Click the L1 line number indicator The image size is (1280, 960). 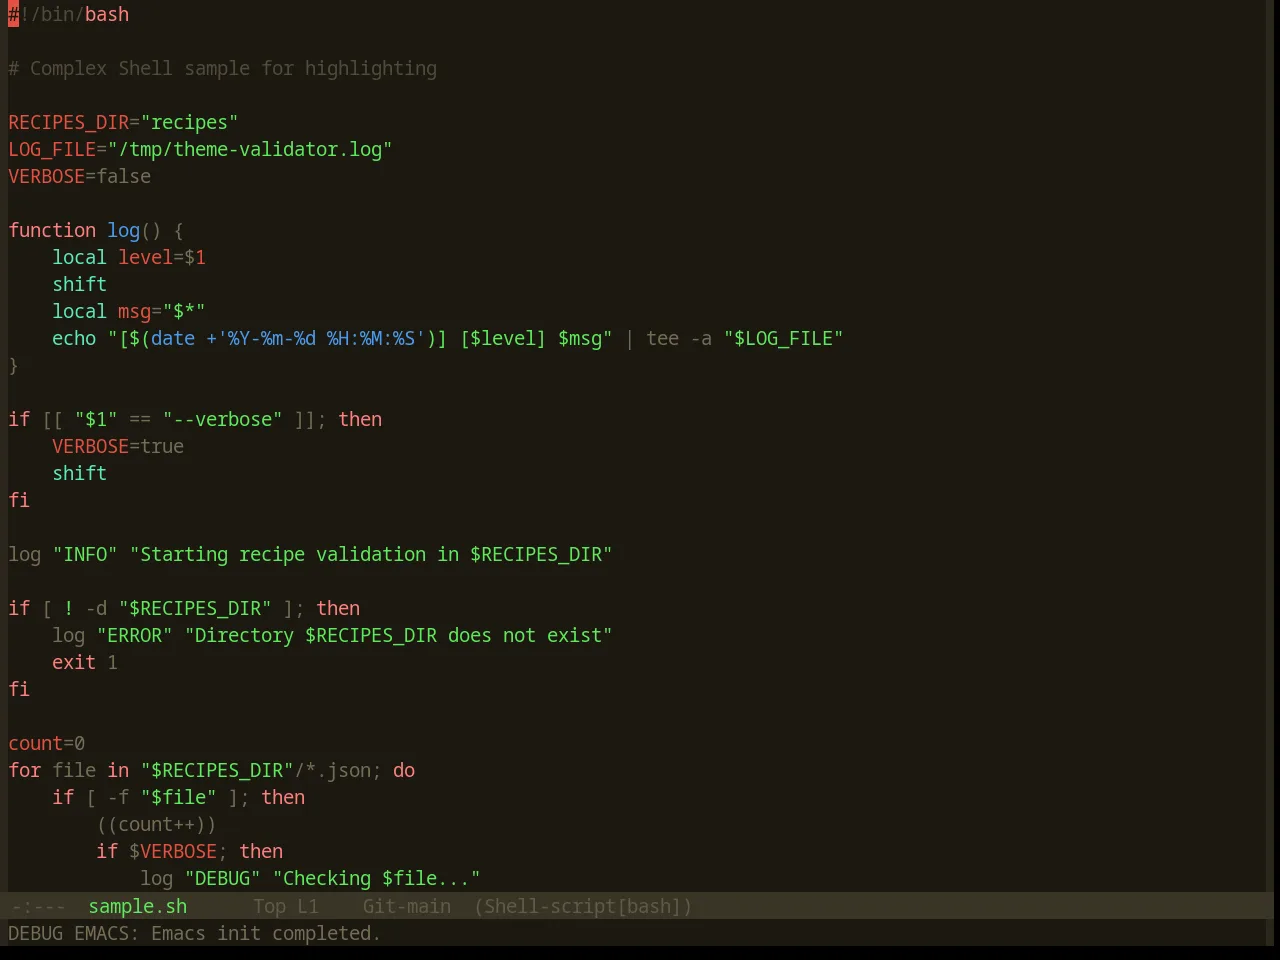click(308, 906)
